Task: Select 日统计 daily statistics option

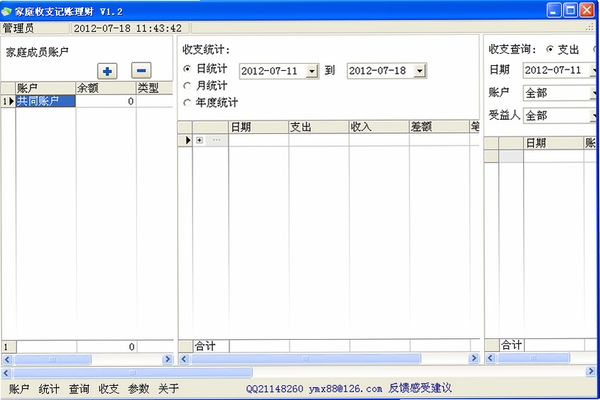Action: (x=205, y=69)
